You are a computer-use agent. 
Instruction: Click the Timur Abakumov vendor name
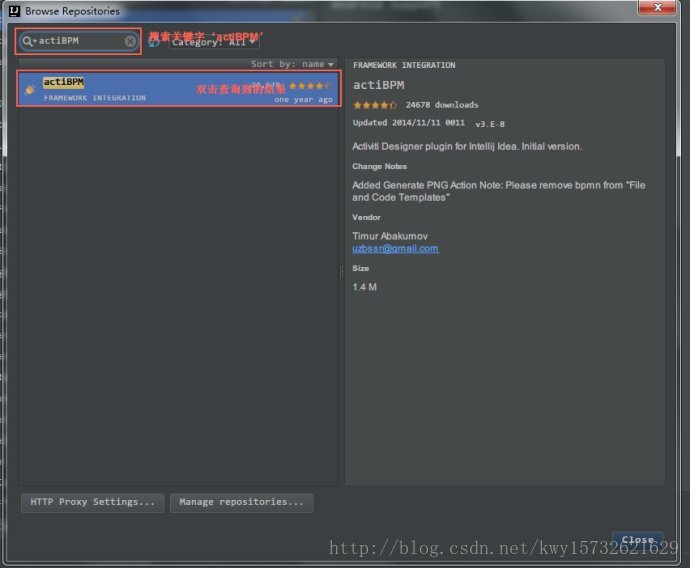390,236
